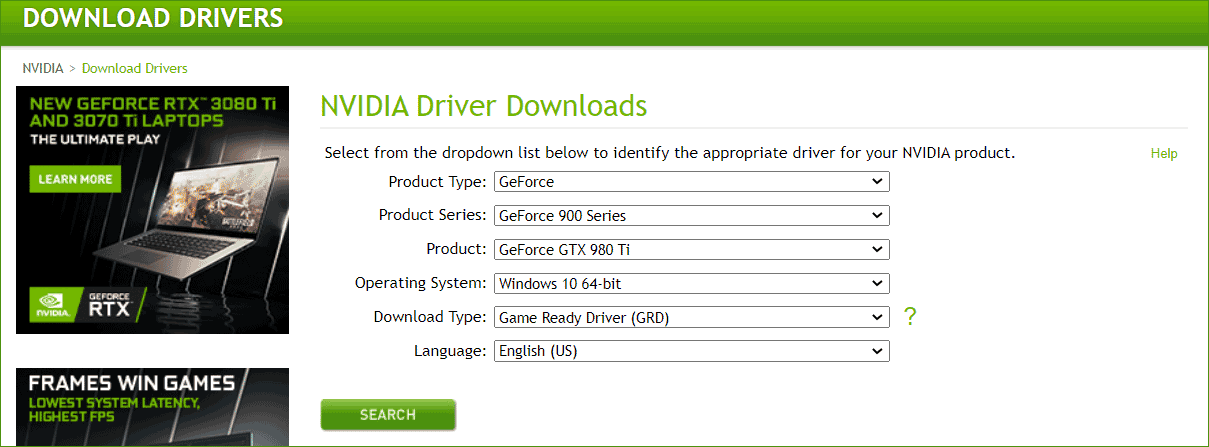Image resolution: width=1209 pixels, height=447 pixels.
Task: Click the 'Product Type:' label
Action: [x=438, y=182]
